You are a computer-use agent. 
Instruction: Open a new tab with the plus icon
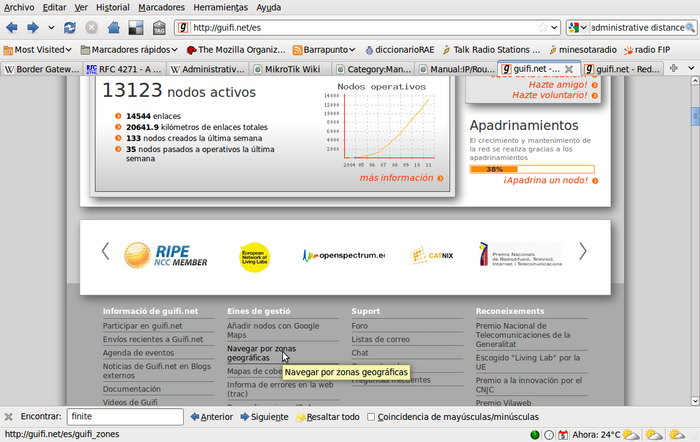[674, 68]
